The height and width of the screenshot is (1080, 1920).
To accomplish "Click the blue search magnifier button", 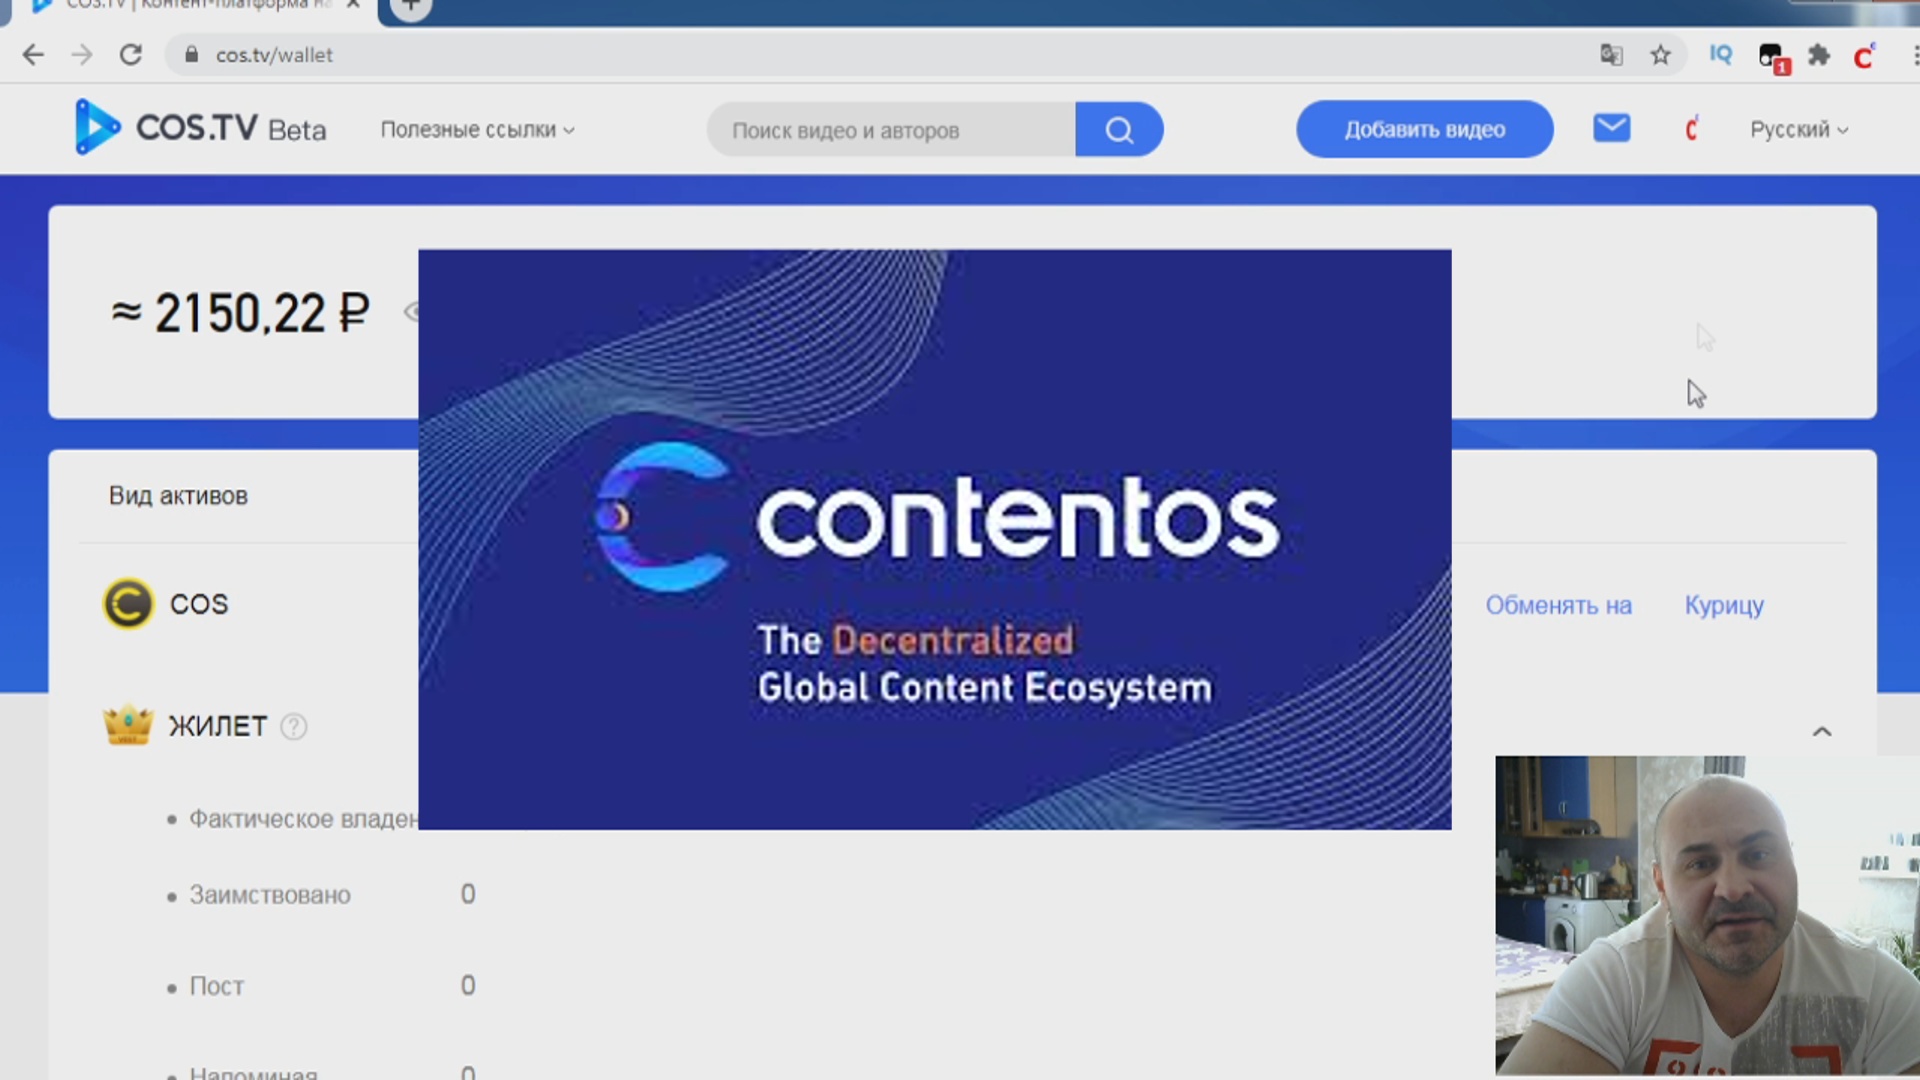I will click(x=1119, y=130).
